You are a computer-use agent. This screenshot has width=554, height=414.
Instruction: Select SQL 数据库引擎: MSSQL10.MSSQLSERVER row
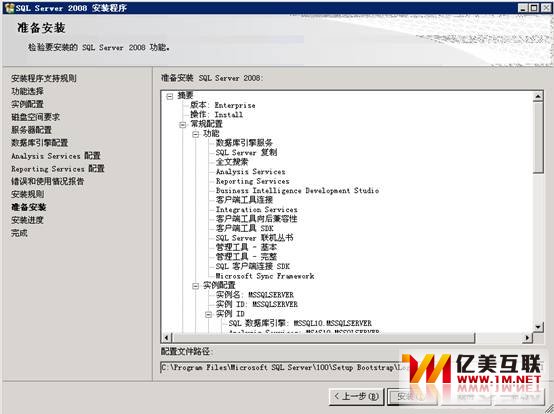point(300,324)
